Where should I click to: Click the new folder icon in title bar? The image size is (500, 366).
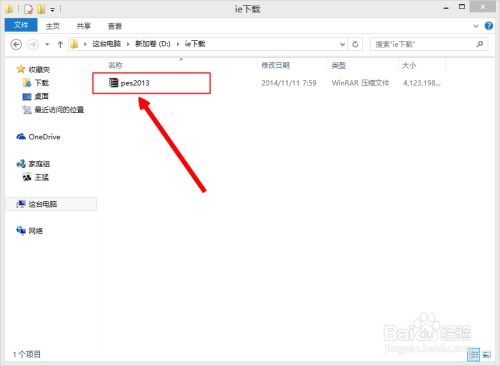pos(41,9)
